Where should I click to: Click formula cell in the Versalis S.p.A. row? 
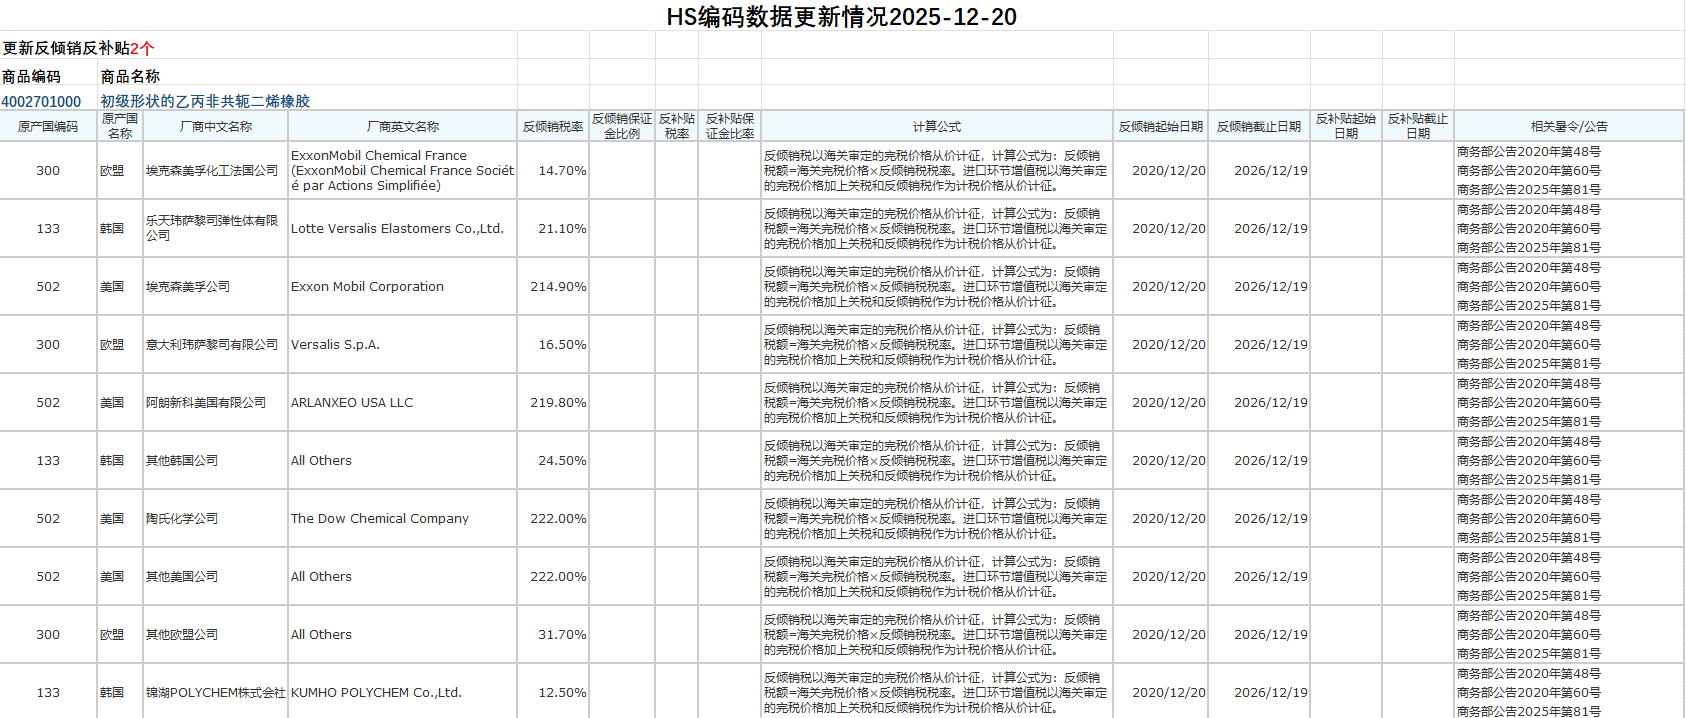pyautogui.click(x=937, y=345)
